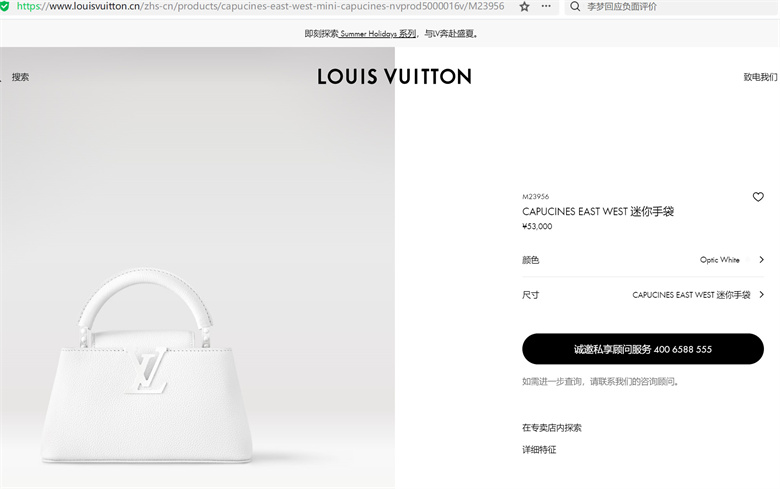Click the Louis Vuitton logo

tap(394, 77)
